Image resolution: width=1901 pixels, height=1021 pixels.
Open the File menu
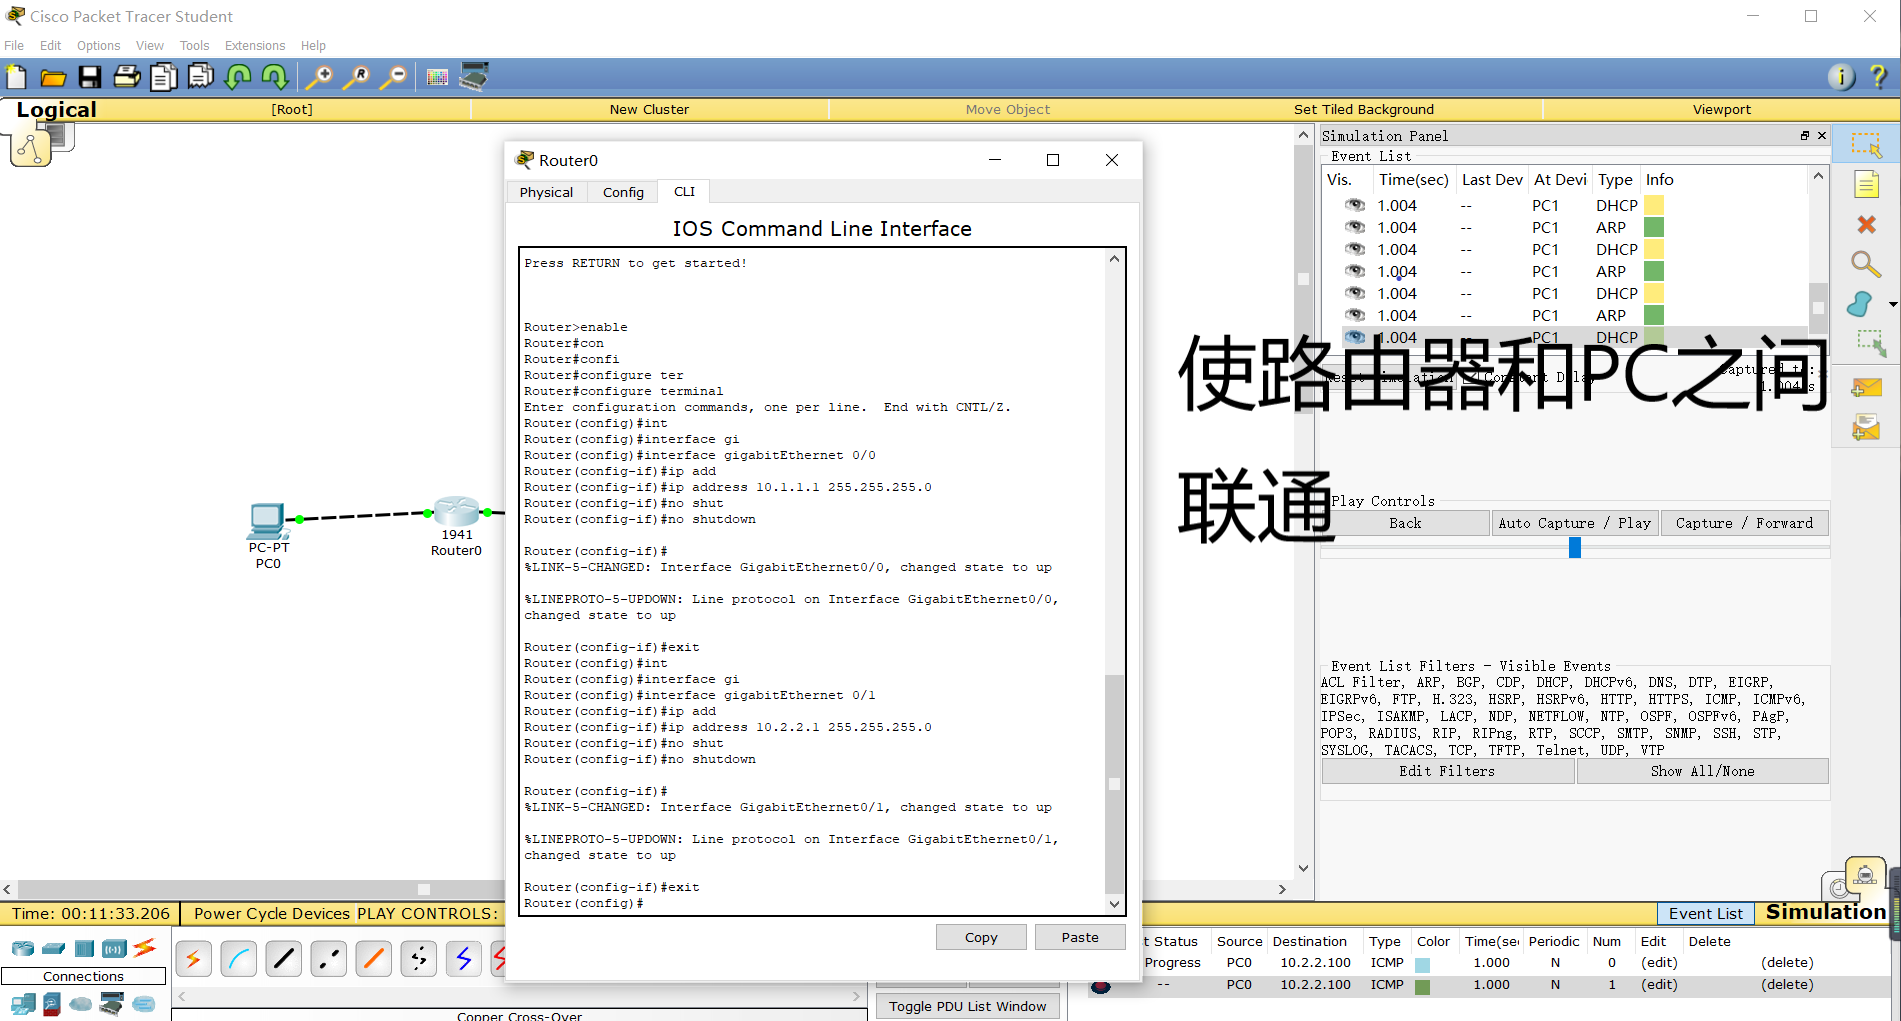(x=14, y=45)
